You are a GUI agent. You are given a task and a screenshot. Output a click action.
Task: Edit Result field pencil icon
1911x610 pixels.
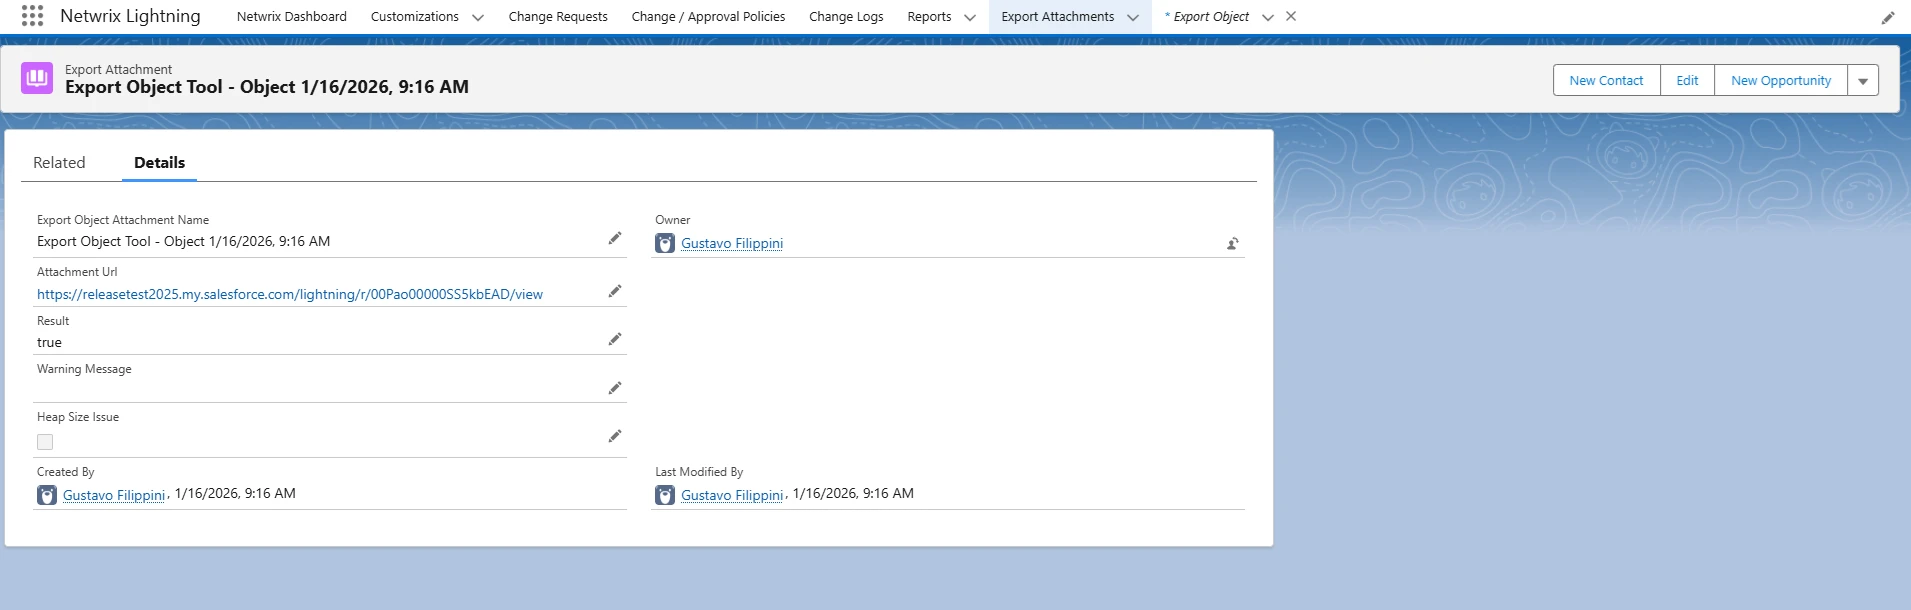pos(615,339)
